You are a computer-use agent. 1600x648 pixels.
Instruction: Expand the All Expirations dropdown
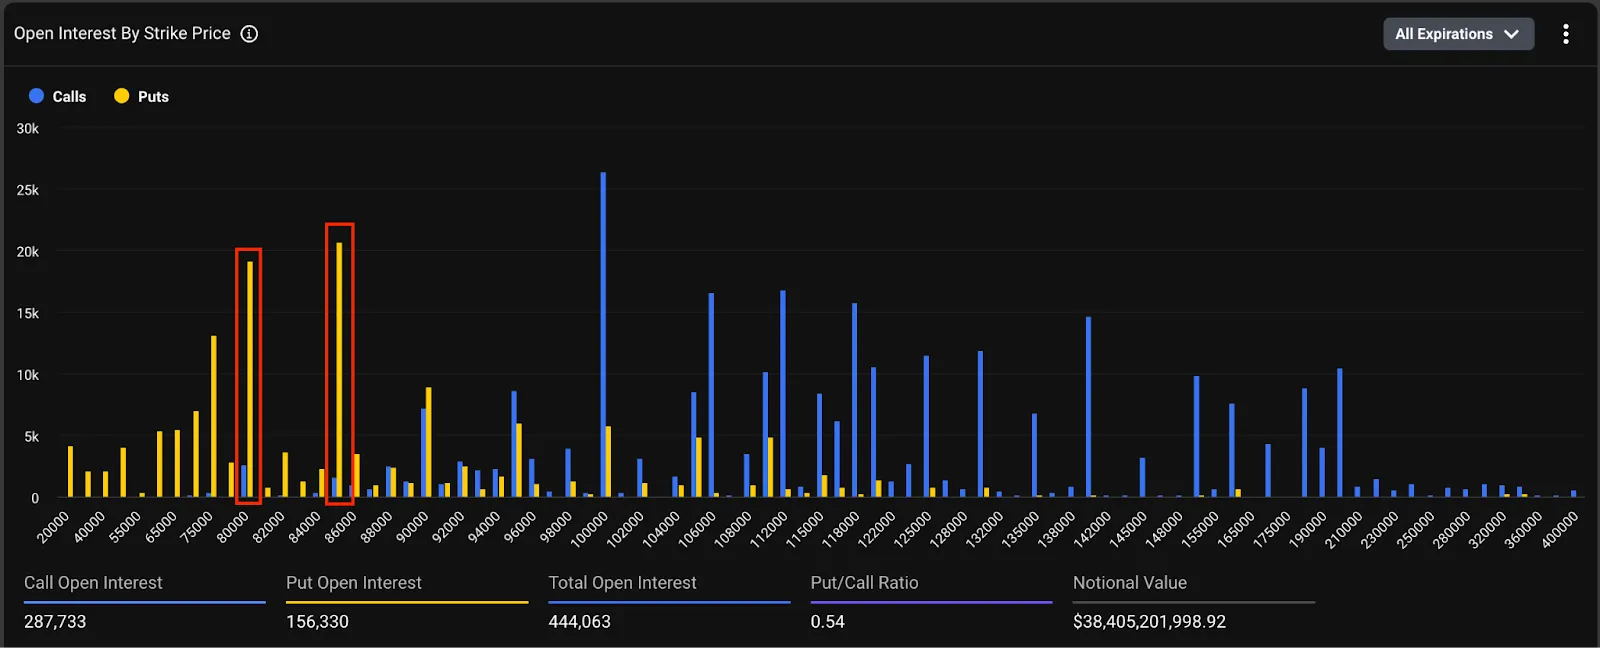click(x=1458, y=34)
